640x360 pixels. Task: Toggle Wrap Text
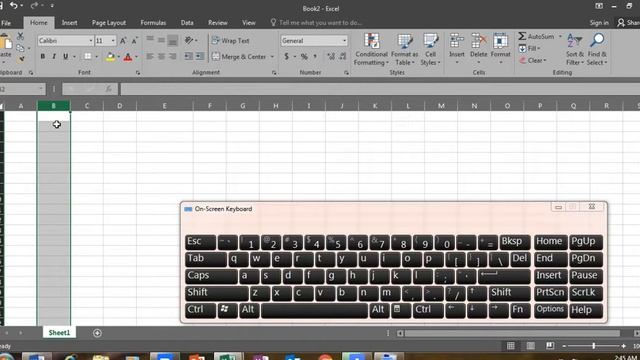click(x=231, y=40)
